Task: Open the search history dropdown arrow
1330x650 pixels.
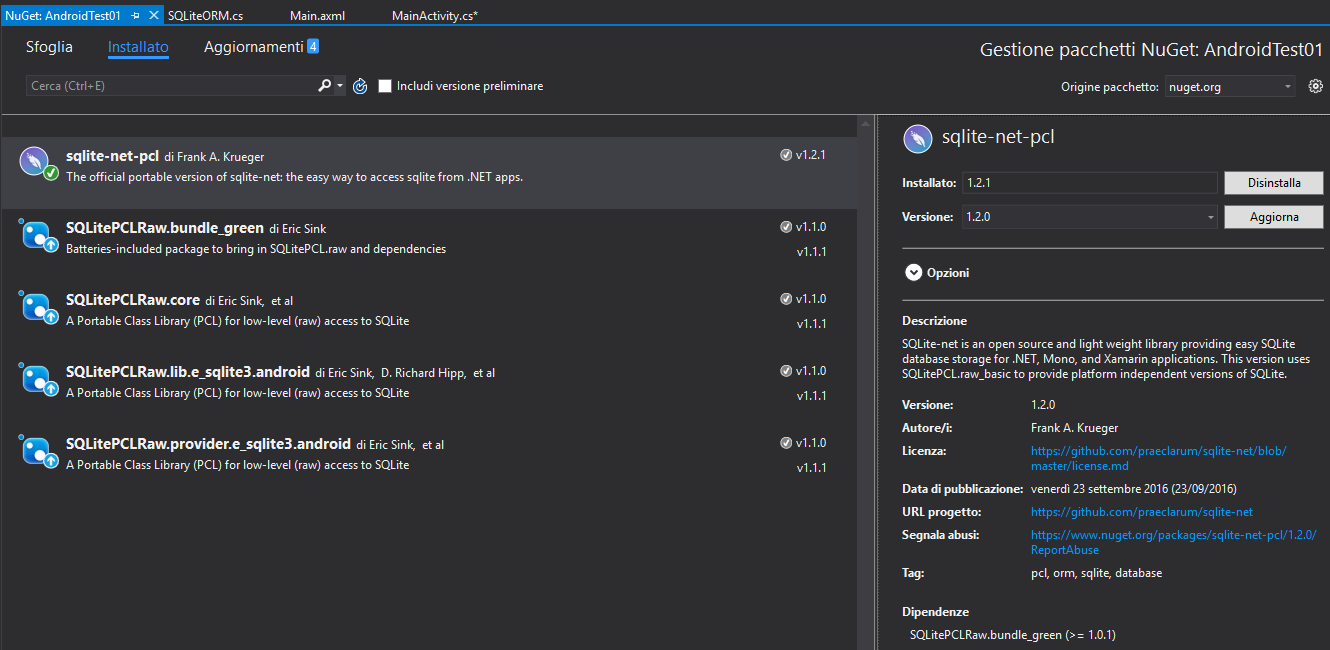Action: pos(340,86)
